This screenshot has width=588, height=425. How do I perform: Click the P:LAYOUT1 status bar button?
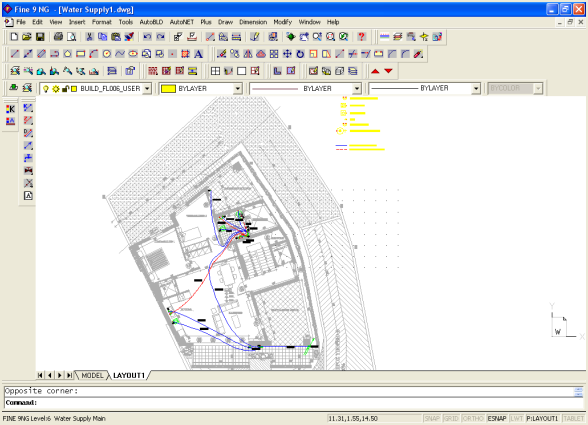tap(542, 418)
